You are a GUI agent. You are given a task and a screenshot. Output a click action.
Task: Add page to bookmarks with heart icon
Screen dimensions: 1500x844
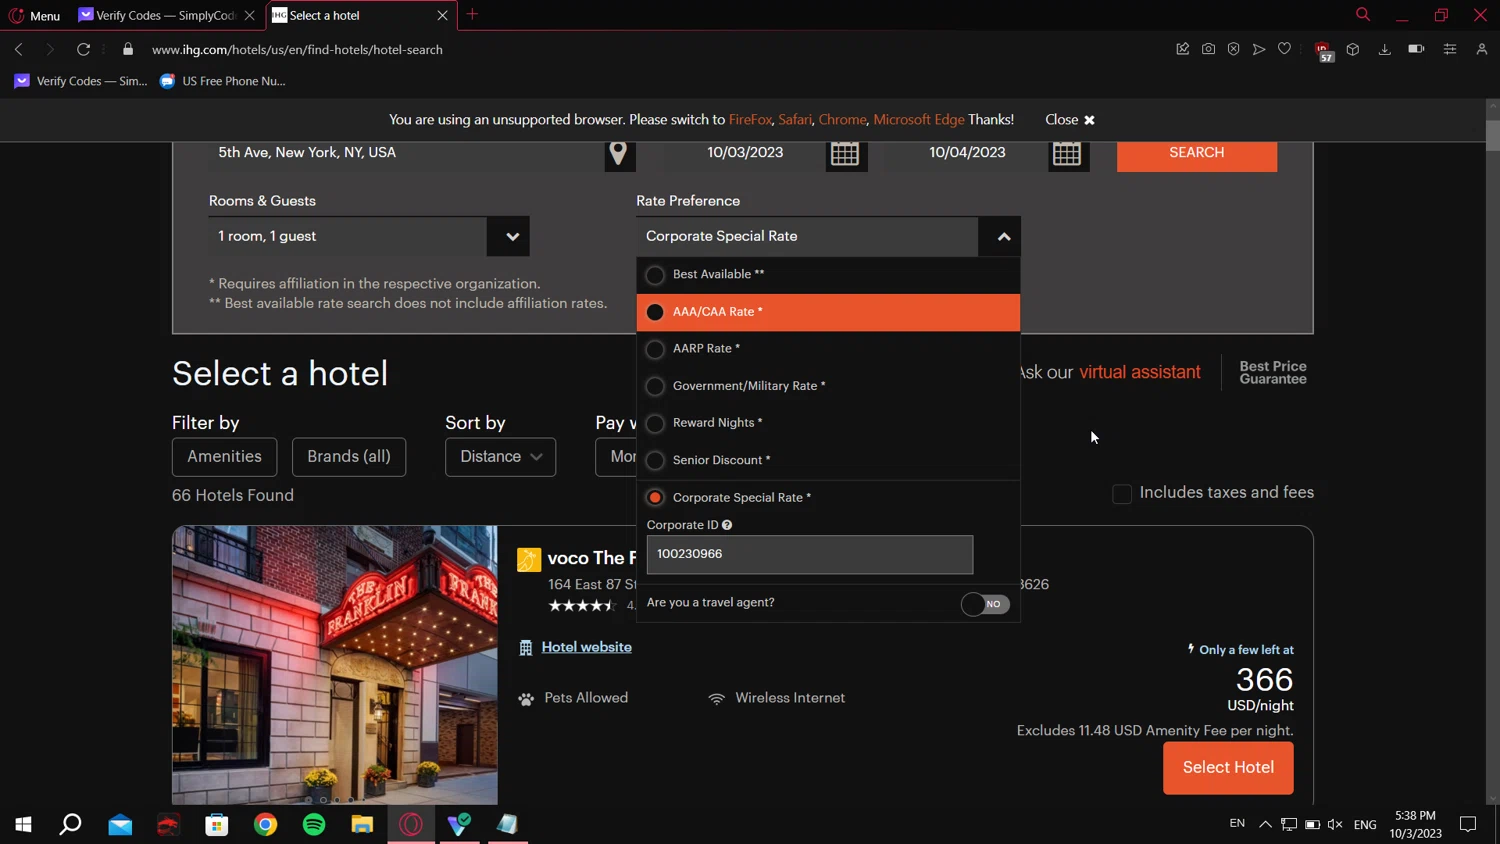coord(1284,49)
